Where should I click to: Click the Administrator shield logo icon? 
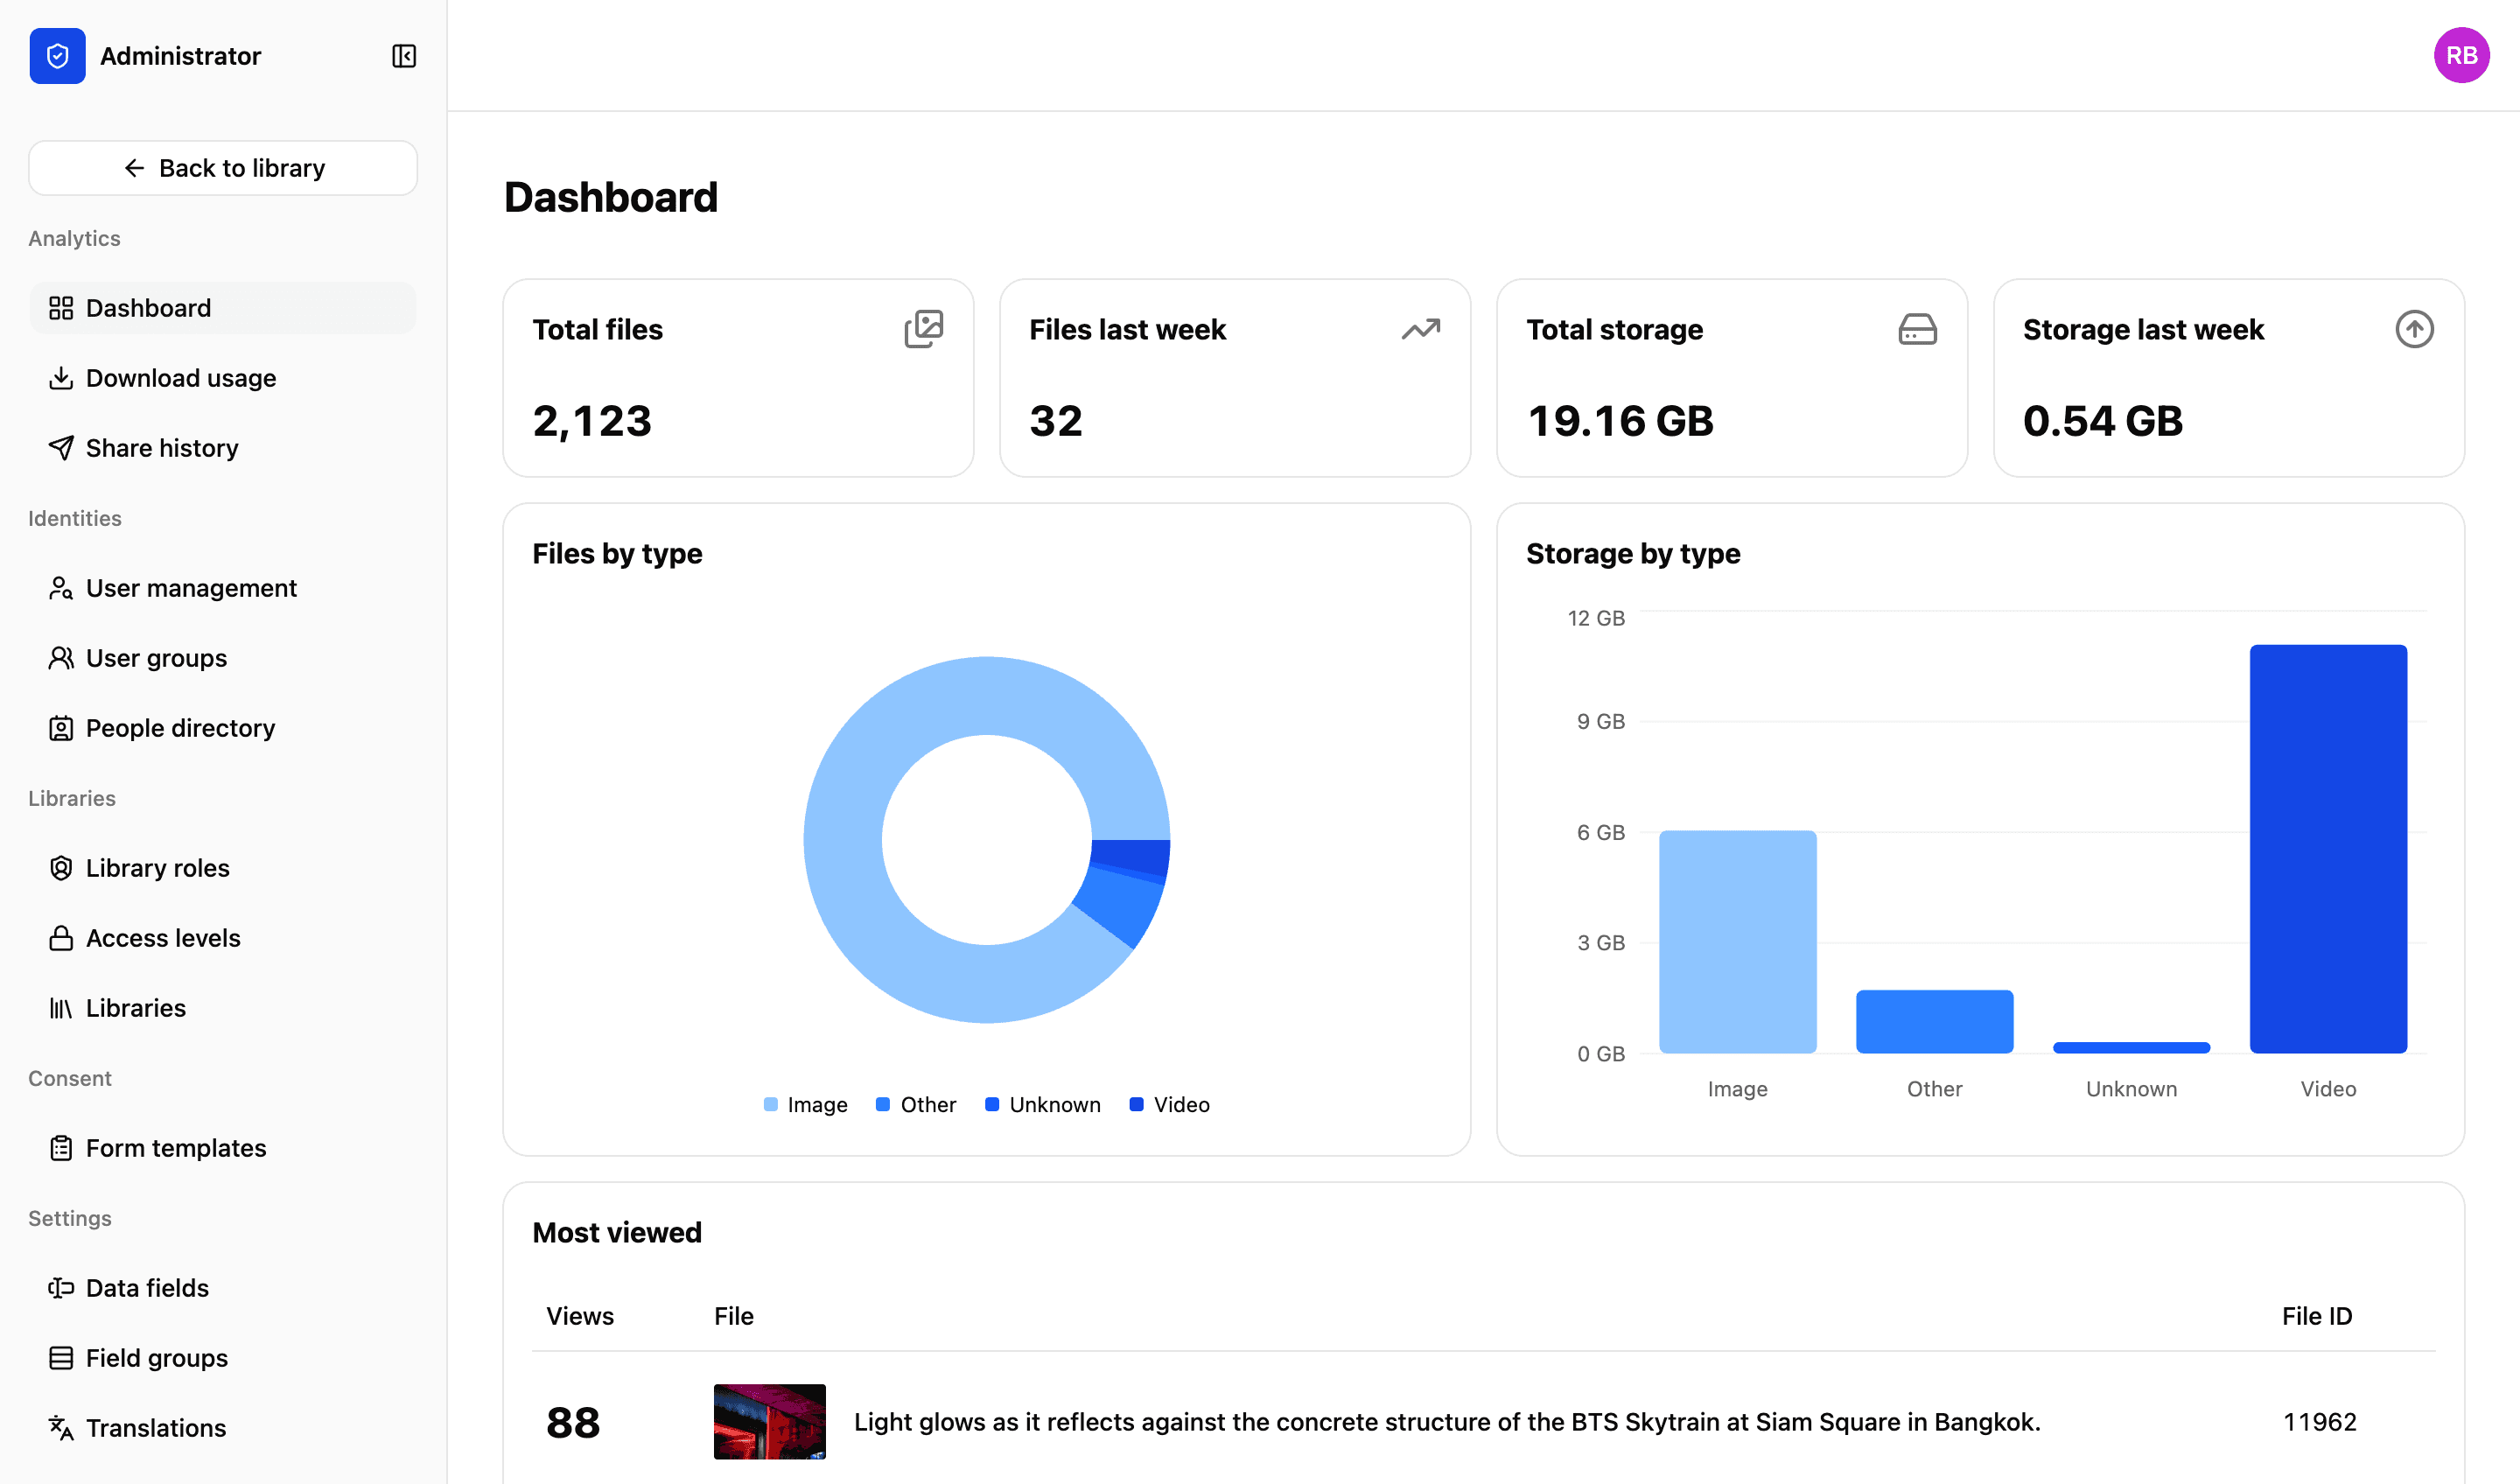tap(57, 56)
